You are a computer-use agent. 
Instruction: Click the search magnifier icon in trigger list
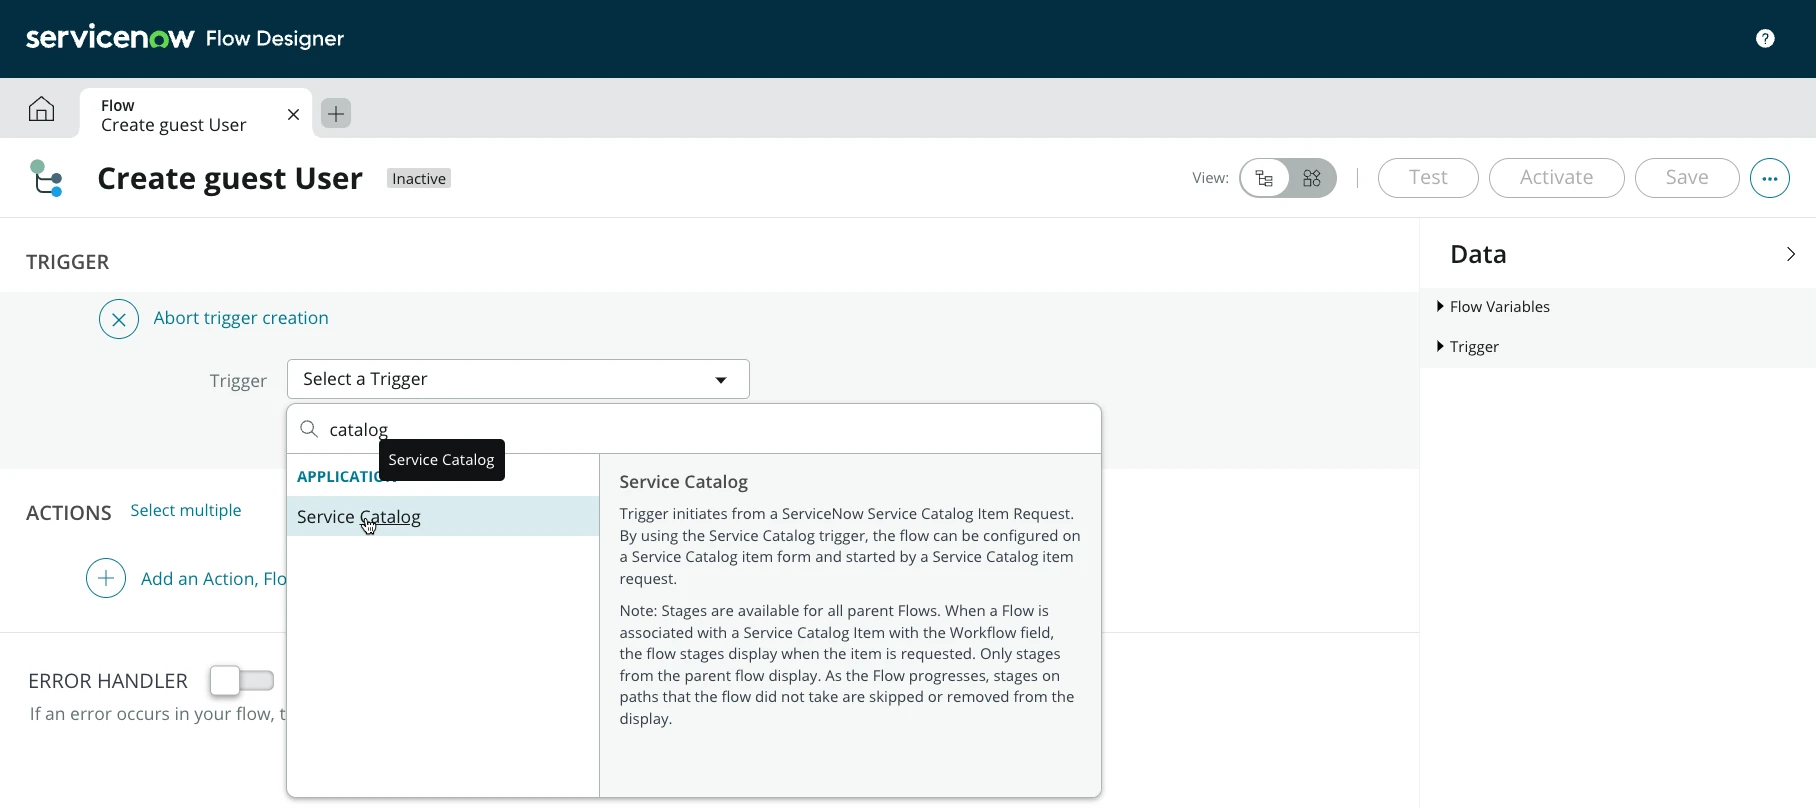[x=310, y=429]
